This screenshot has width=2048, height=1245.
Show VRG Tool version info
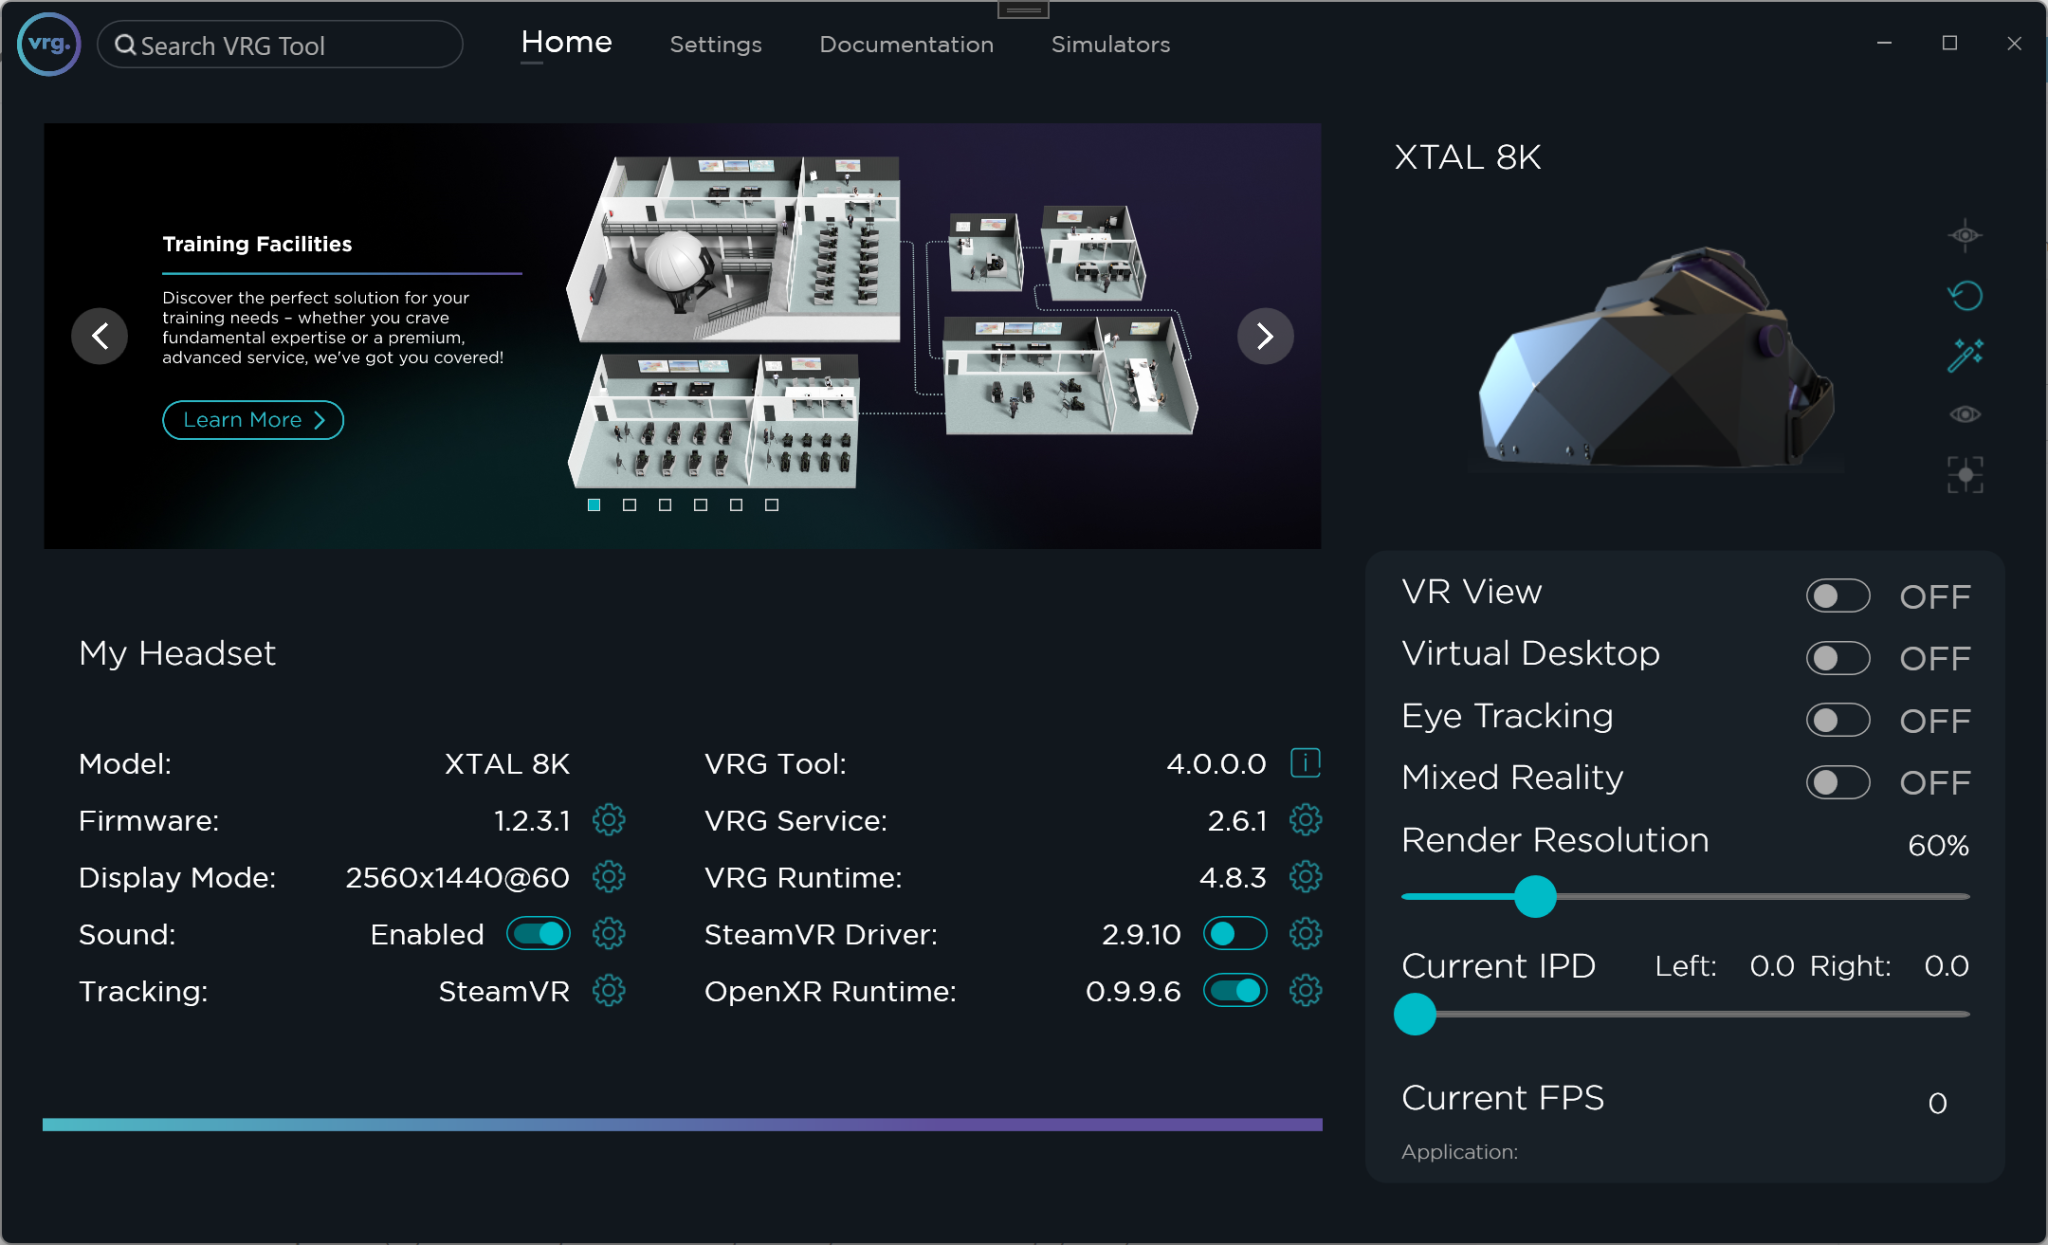1303,763
